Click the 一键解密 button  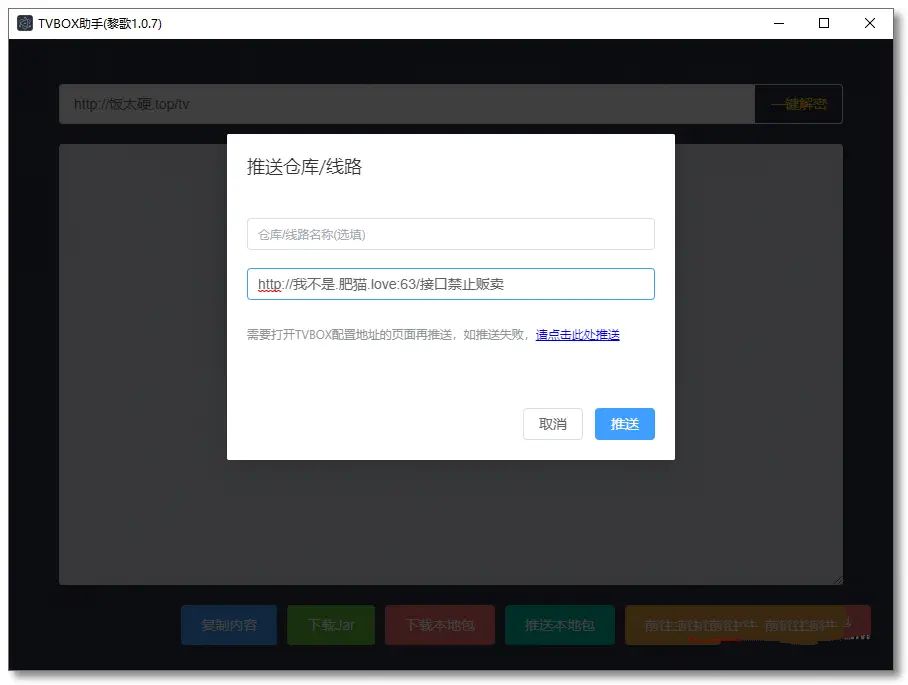(x=799, y=104)
